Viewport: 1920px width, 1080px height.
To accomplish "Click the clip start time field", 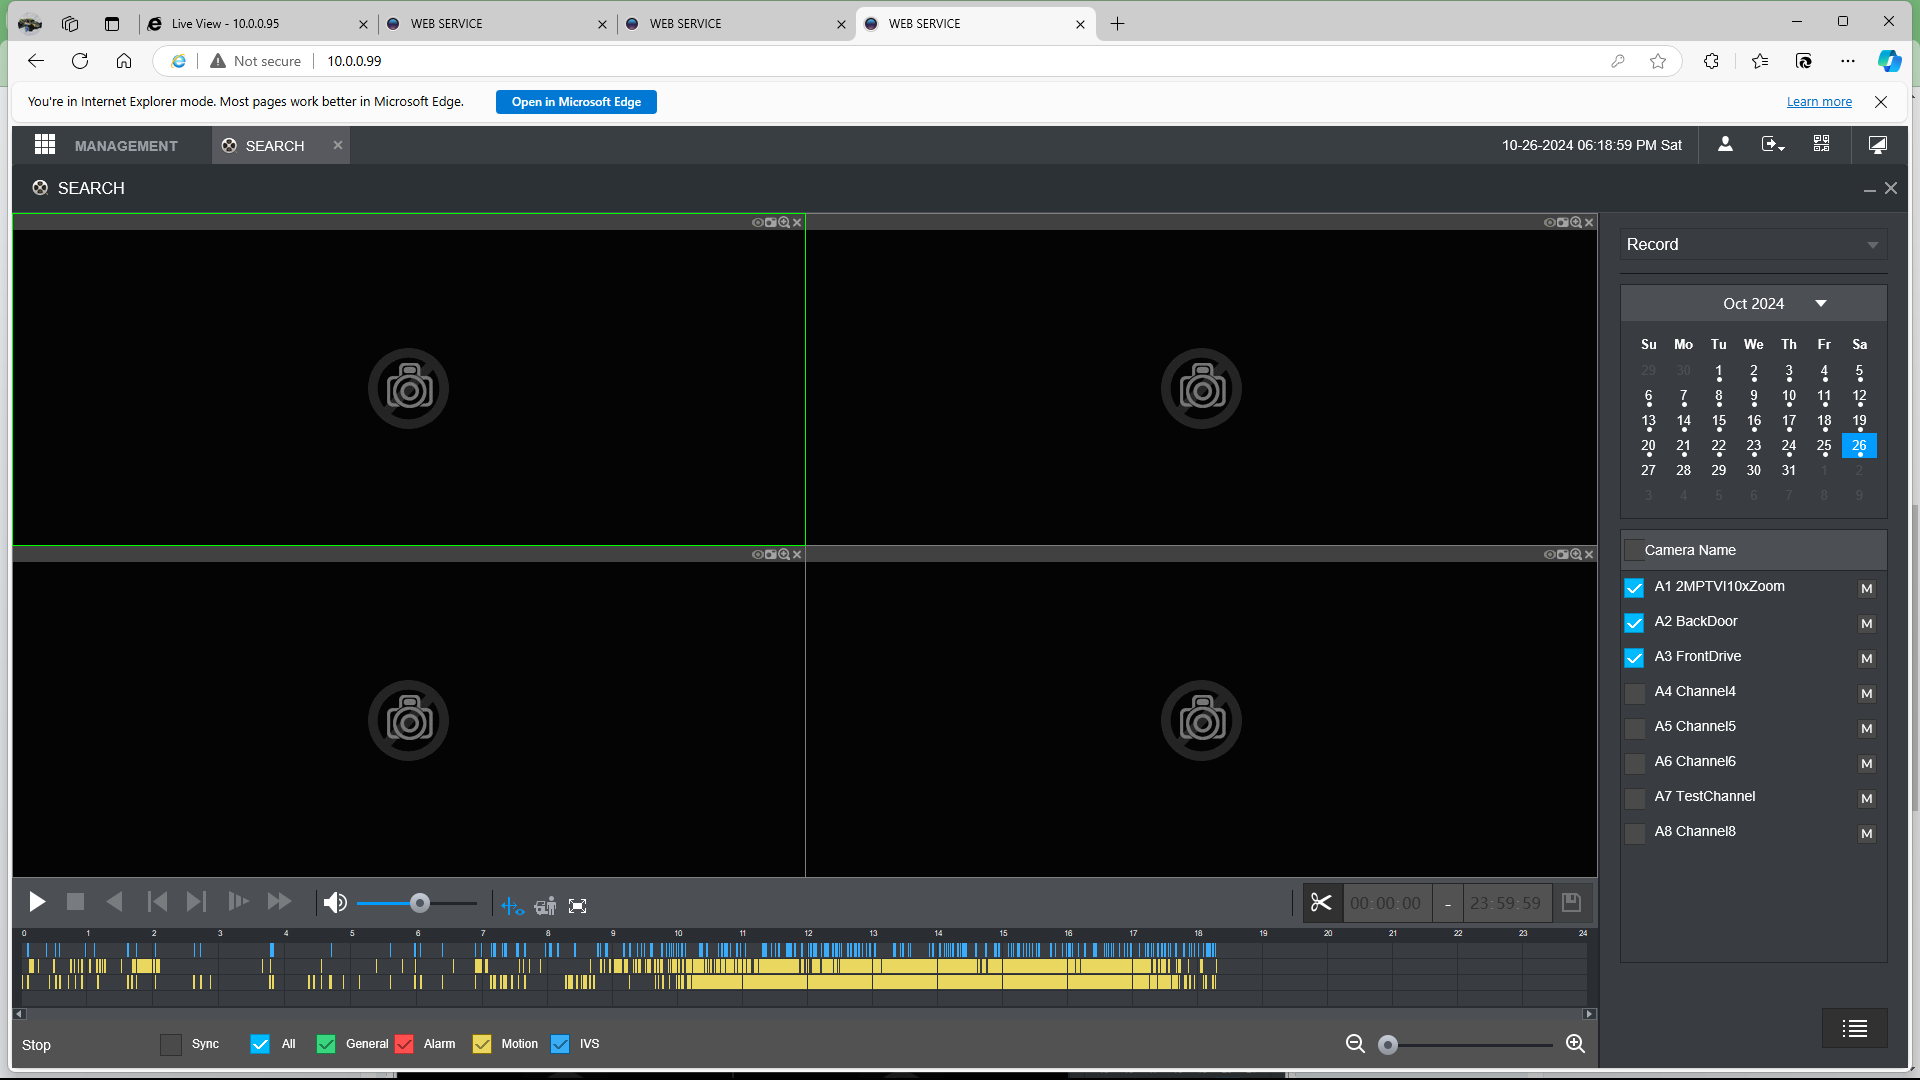I will coord(1386,903).
